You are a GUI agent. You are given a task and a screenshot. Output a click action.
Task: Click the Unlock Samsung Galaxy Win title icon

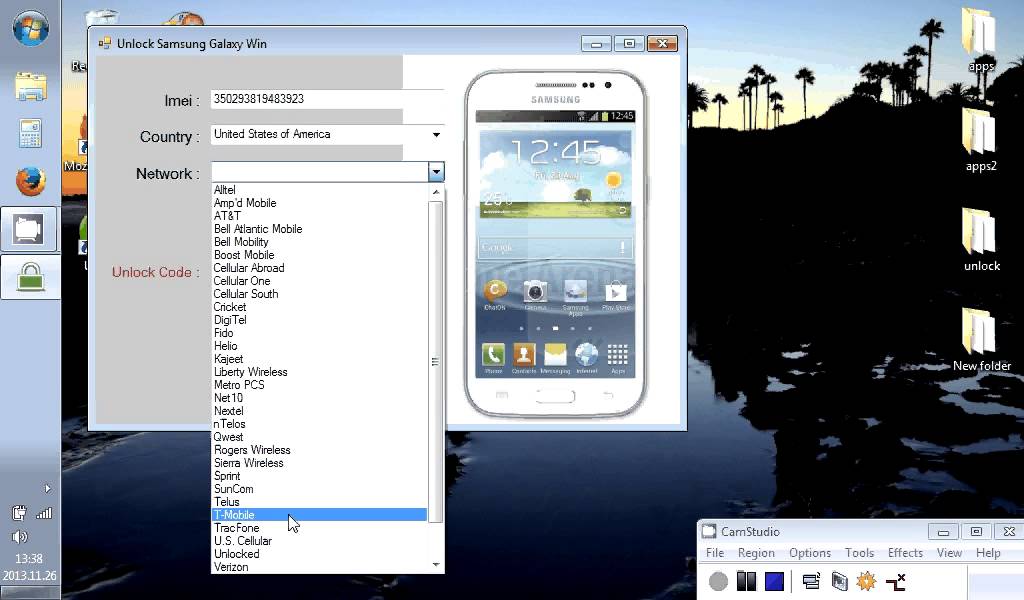104,44
